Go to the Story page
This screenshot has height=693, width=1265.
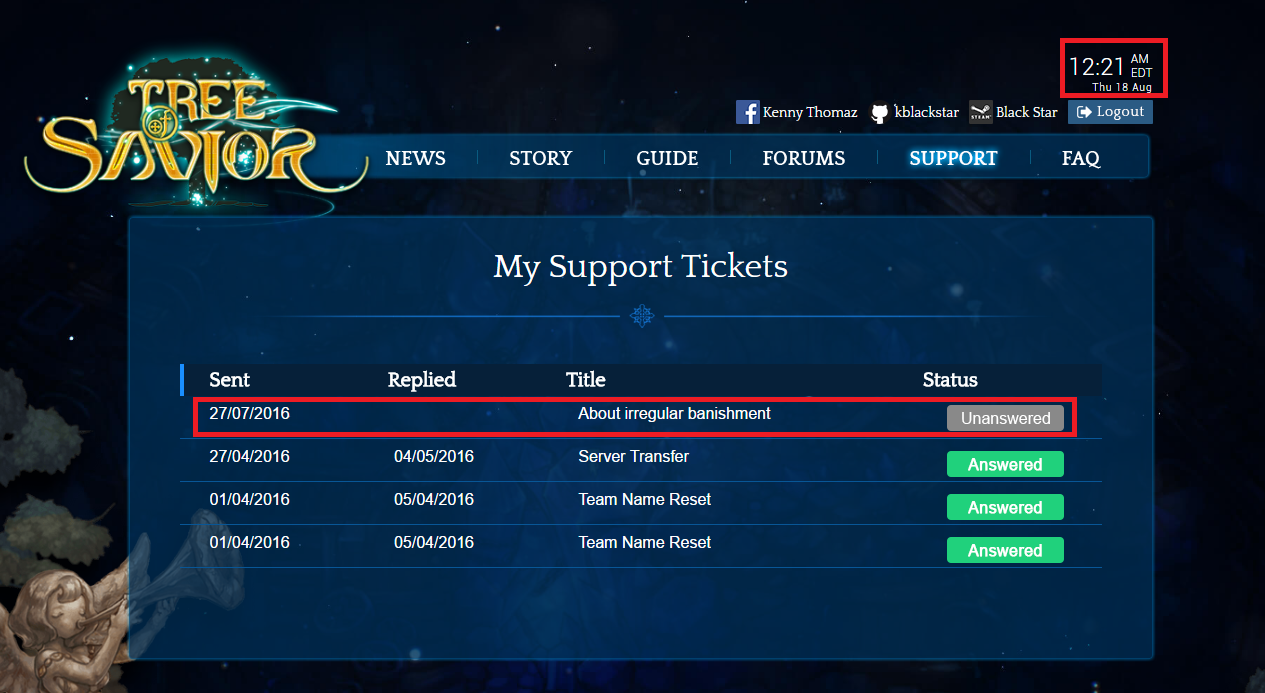click(x=540, y=158)
